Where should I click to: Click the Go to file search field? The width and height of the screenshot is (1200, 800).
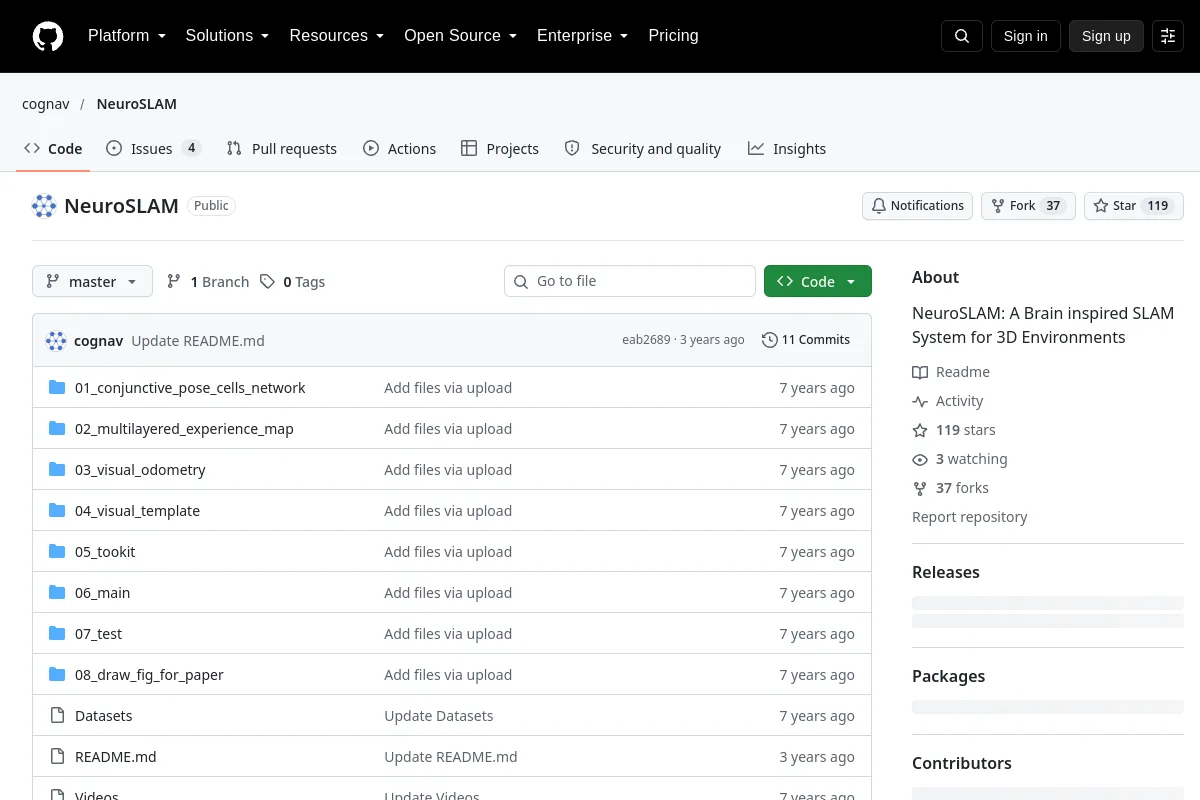(630, 281)
